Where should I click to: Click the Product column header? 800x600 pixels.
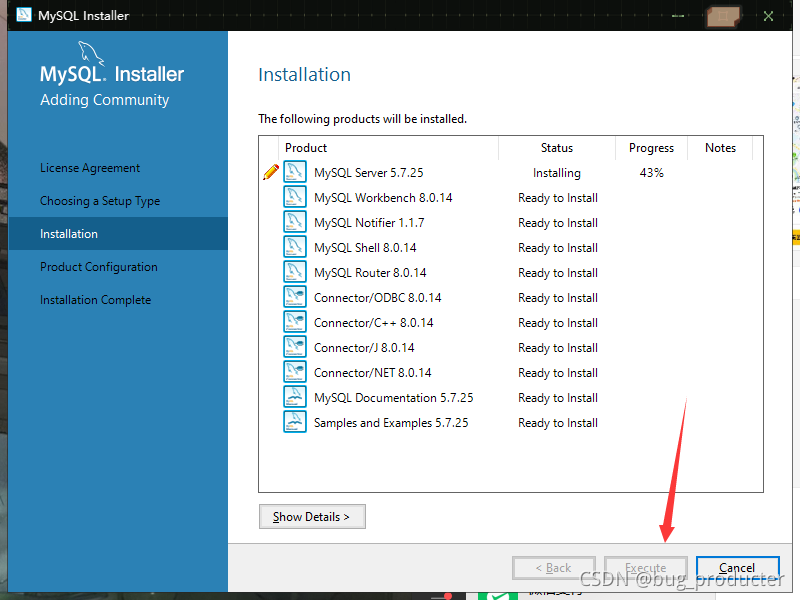click(388, 148)
